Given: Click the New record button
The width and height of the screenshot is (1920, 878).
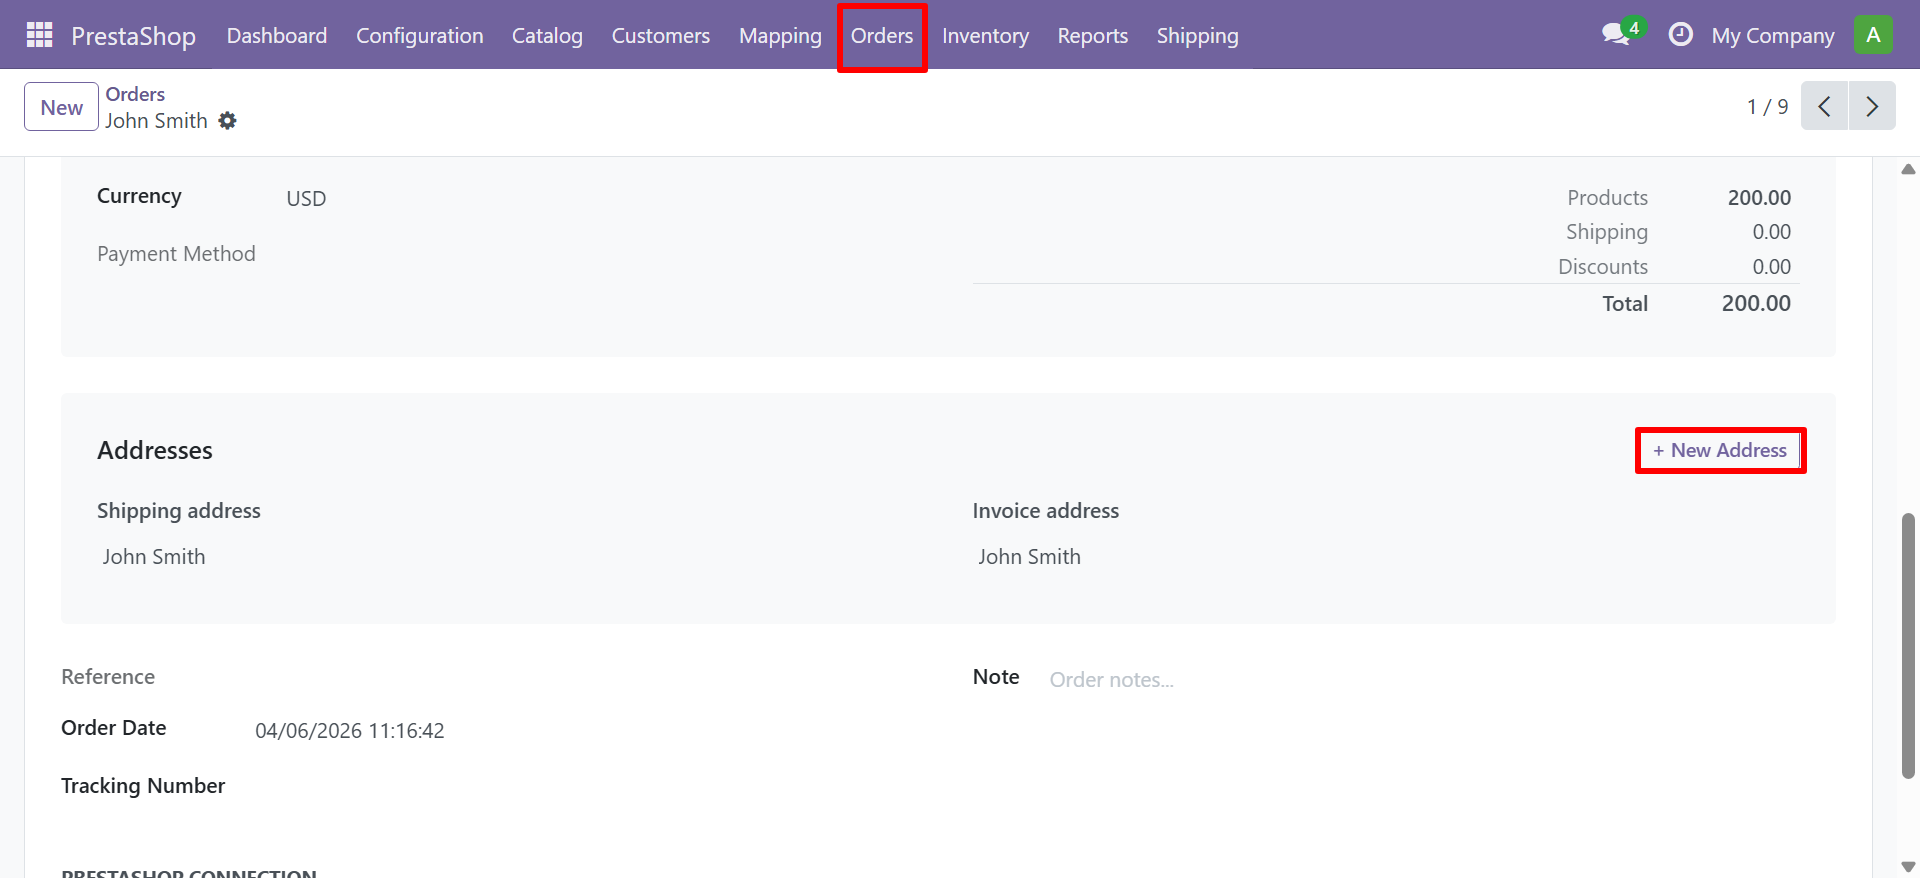Looking at the screenshot, I should (61, 107).
